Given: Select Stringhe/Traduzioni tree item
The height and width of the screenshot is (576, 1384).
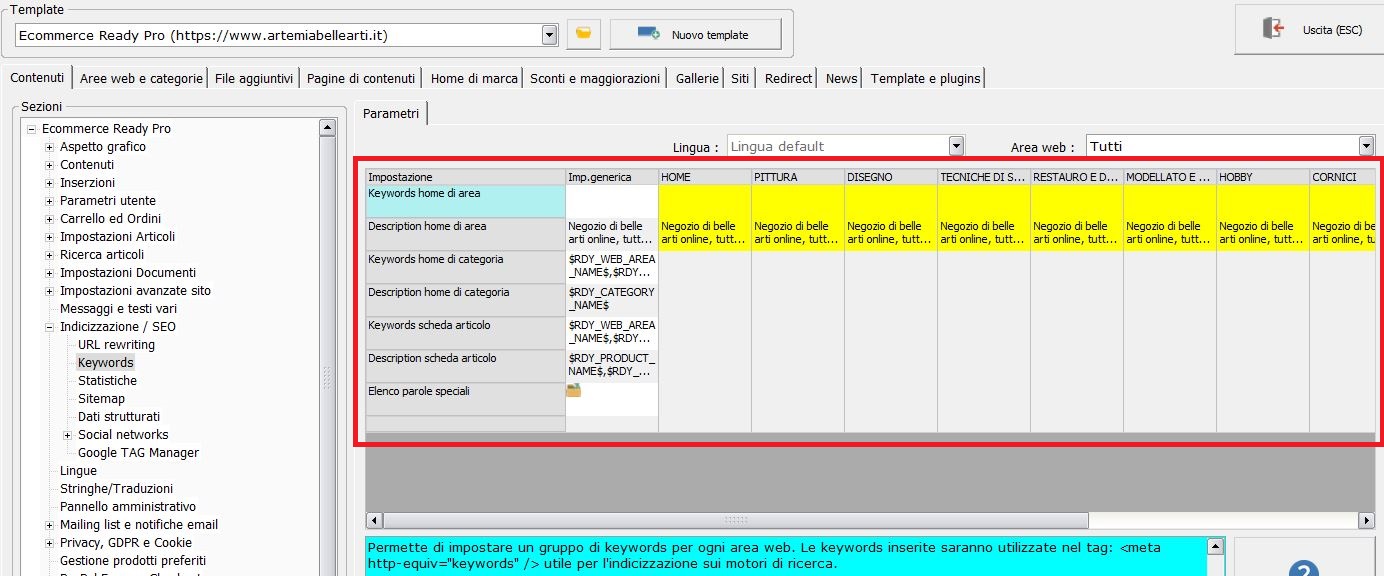Looking at the screenshot, I should (116, 489).
